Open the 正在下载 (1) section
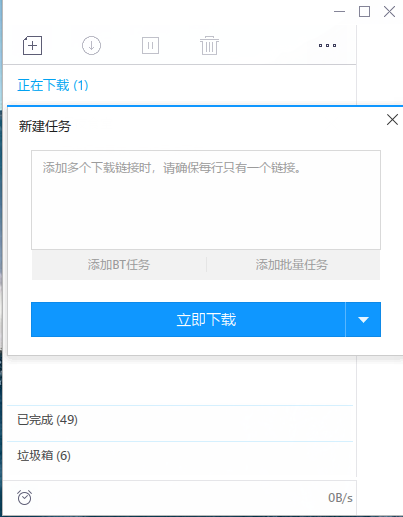Screen dimensions: 403x517 pyautogui.click(x=53, y=85)
